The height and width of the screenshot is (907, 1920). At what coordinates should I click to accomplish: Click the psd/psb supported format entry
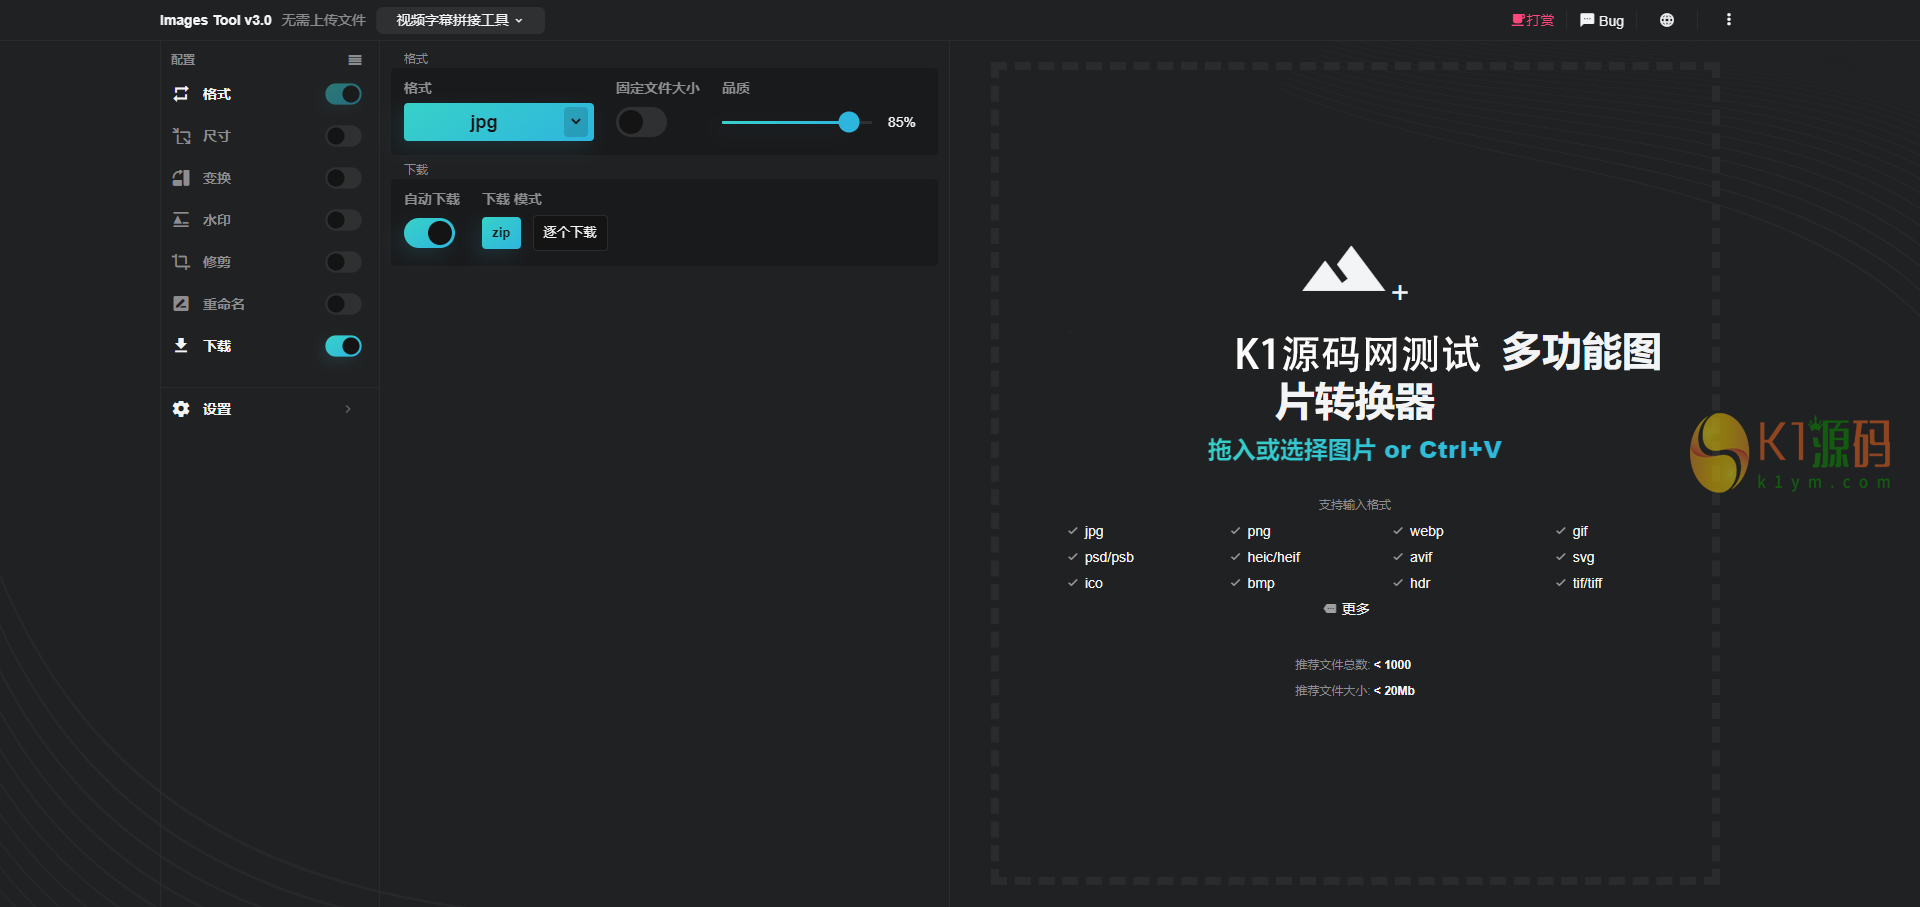point(1101,557)
